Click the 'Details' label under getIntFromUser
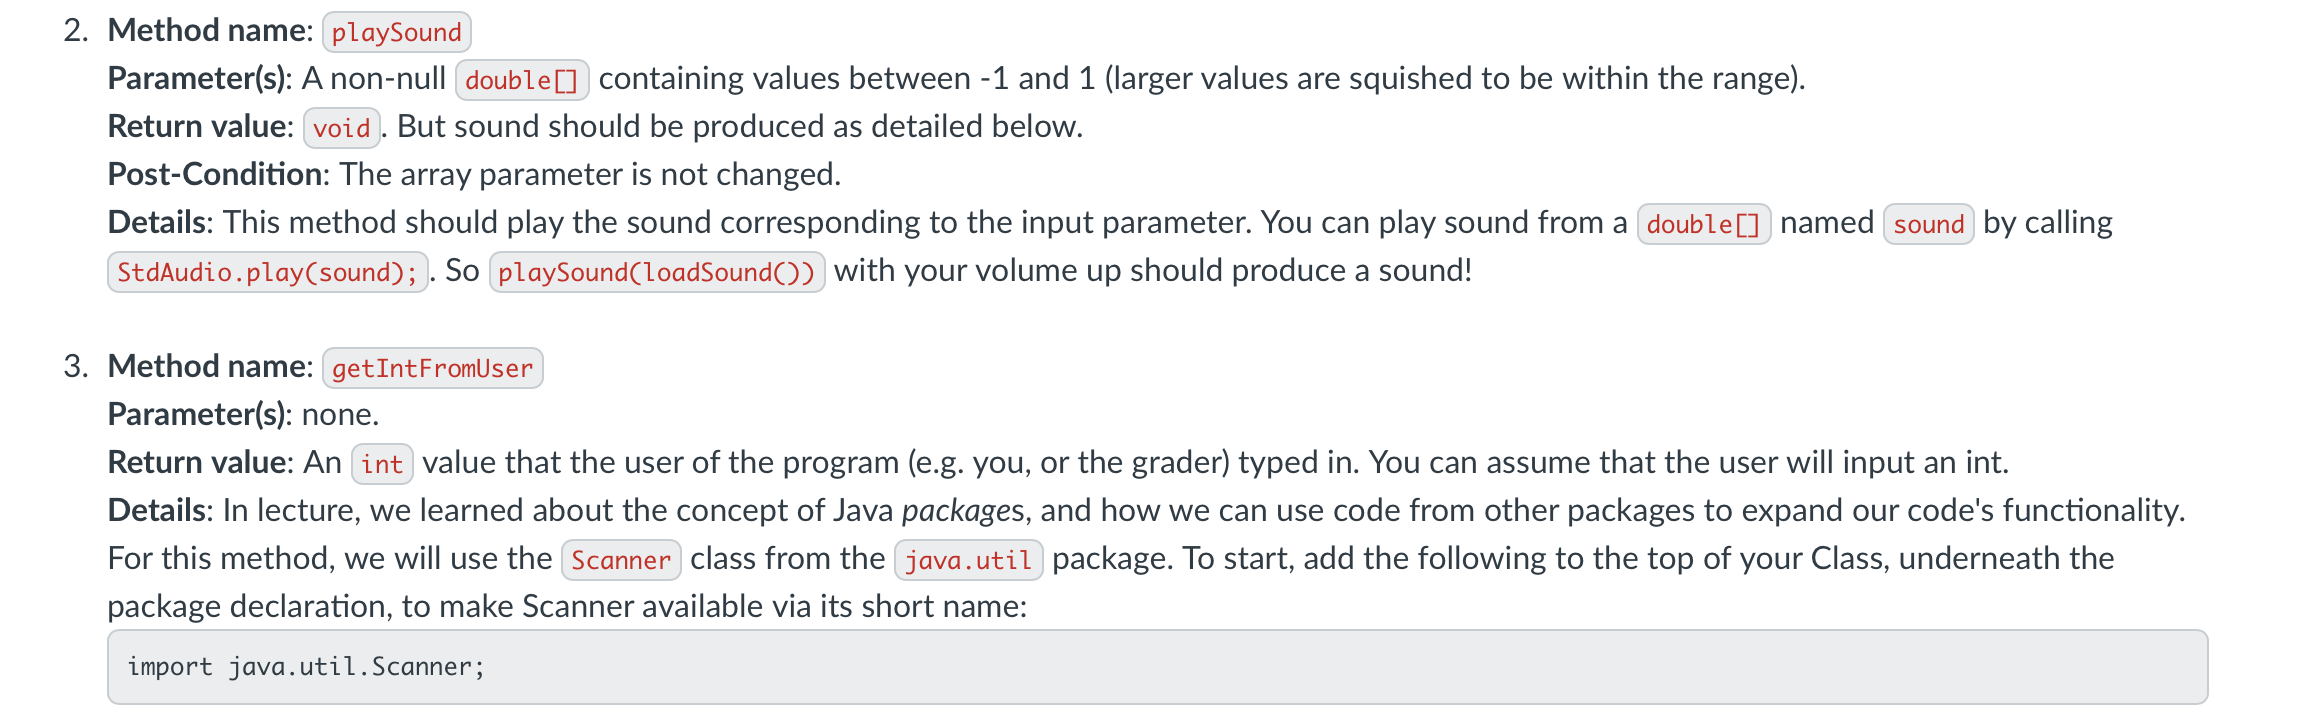Viewport: 2297px width, 724px height. pyautogui.click(x=159, y=510)
